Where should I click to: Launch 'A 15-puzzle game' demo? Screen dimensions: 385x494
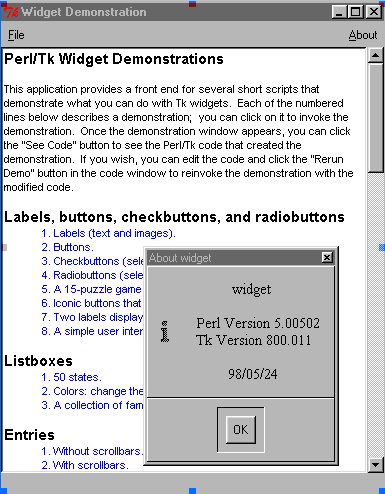point(91,289)
